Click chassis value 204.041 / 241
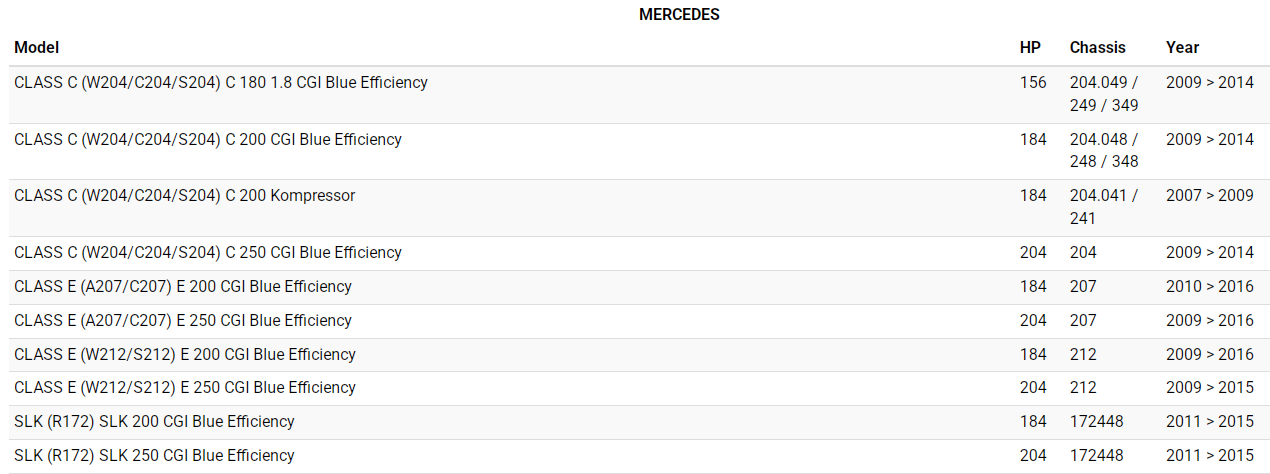Screen dimensions: 1270x474 [x=1104, y=207]
